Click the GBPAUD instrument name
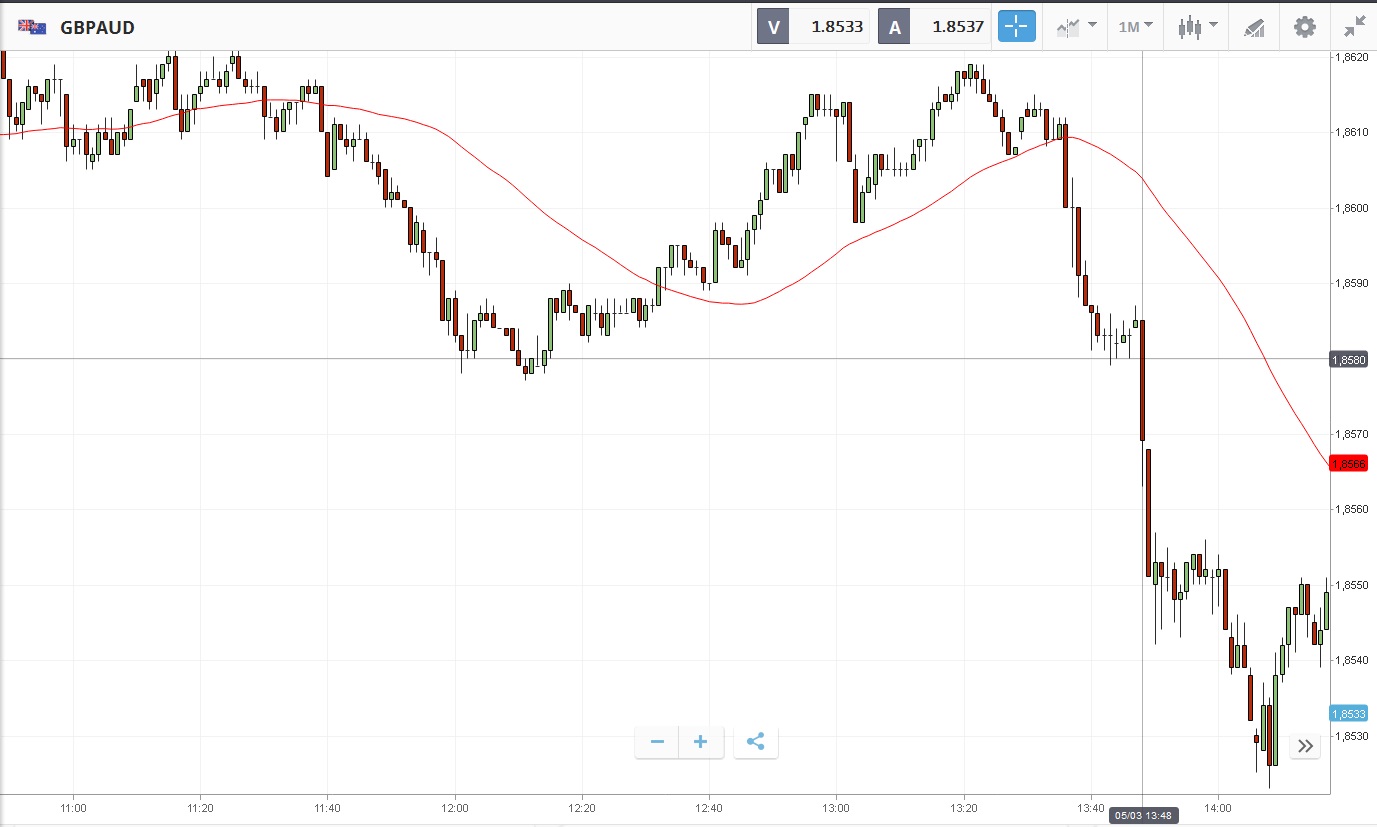Viewport: 1377px width, 827px height. coord(97,27)
